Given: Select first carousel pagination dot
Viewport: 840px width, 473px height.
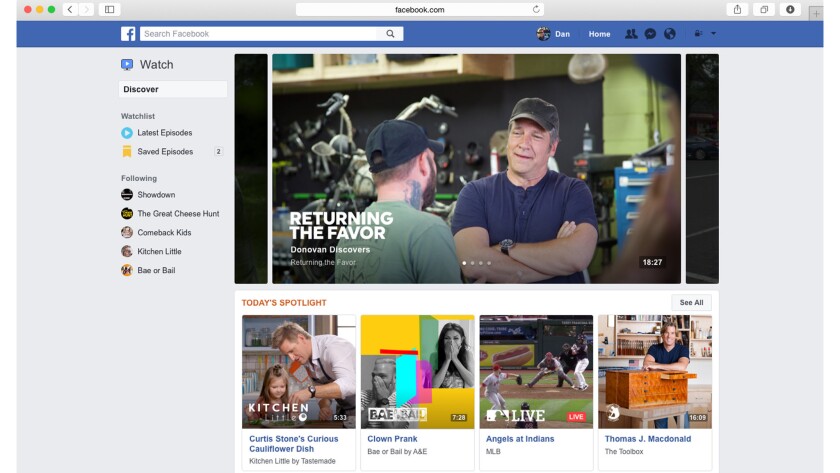Looking at the screenshot, I should (464, 263).
